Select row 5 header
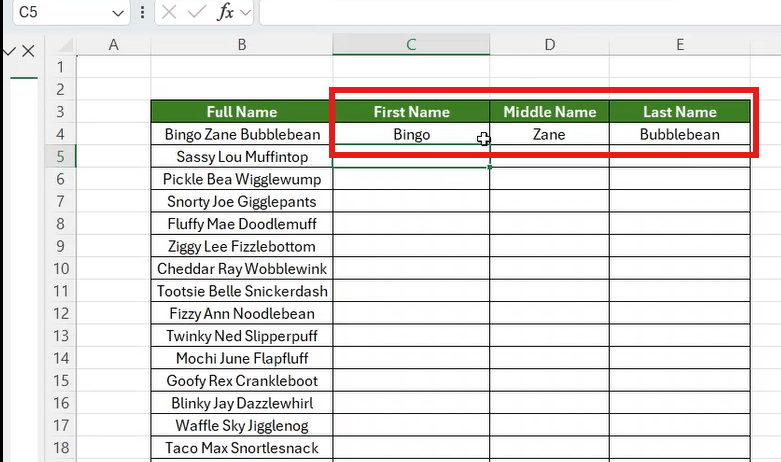 (x=60, y=156)
